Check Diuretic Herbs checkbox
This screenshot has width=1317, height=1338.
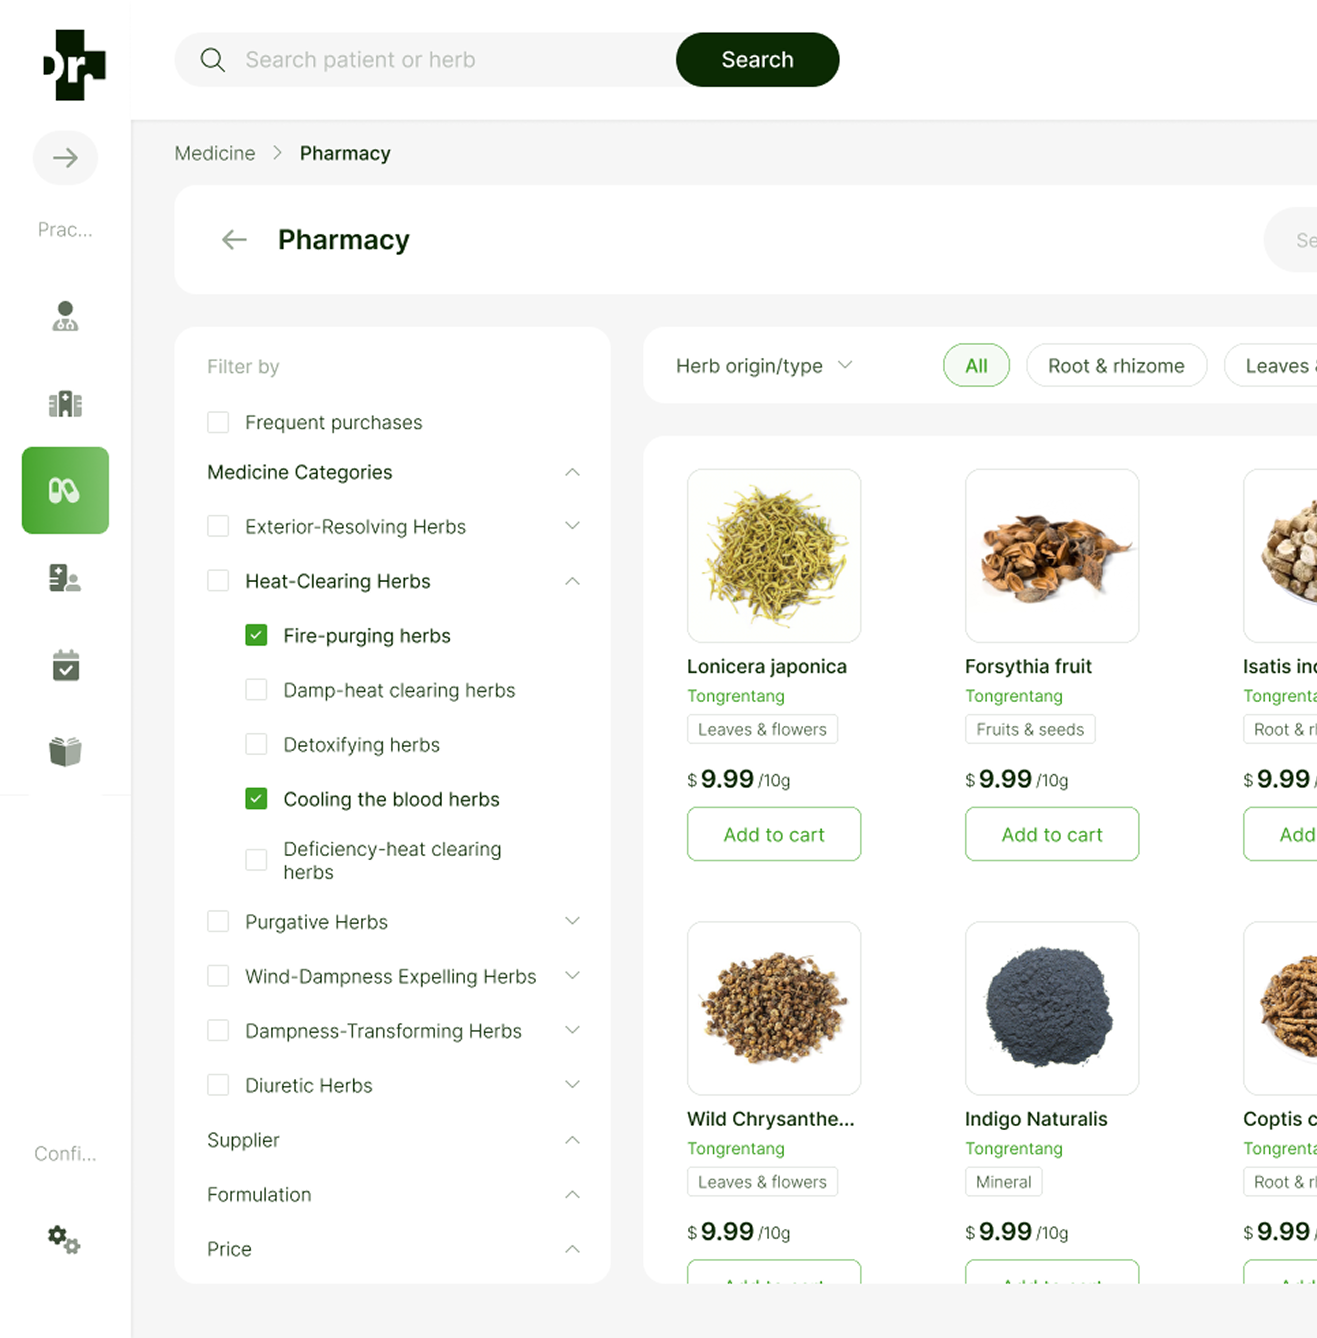[x=218, y=1085]
